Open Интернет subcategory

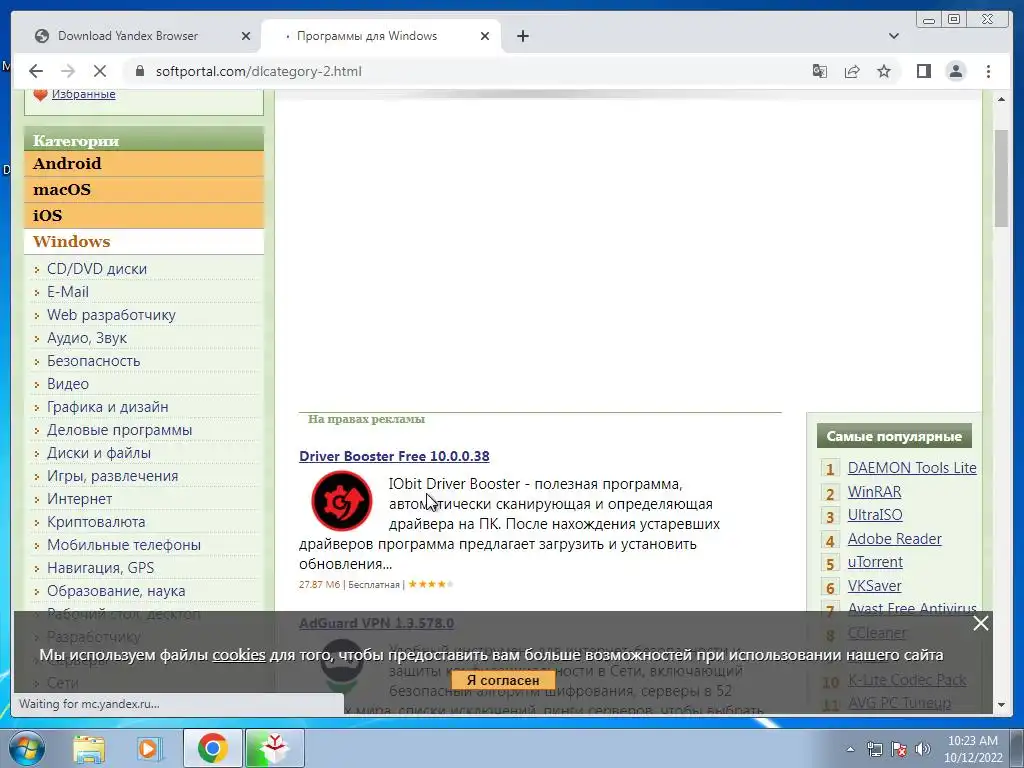80,499
